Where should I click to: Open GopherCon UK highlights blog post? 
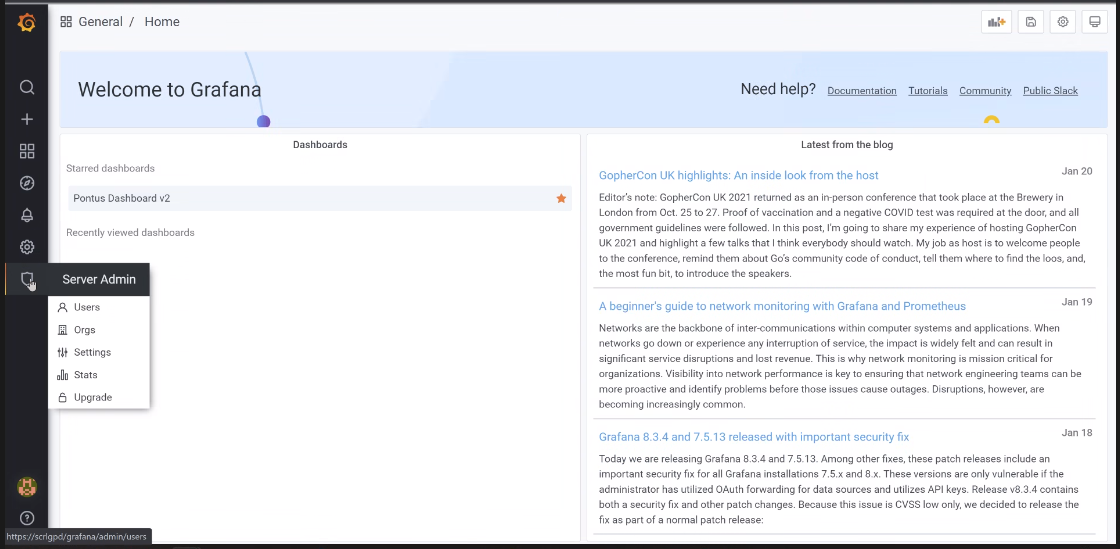click(x=739, y=176)
